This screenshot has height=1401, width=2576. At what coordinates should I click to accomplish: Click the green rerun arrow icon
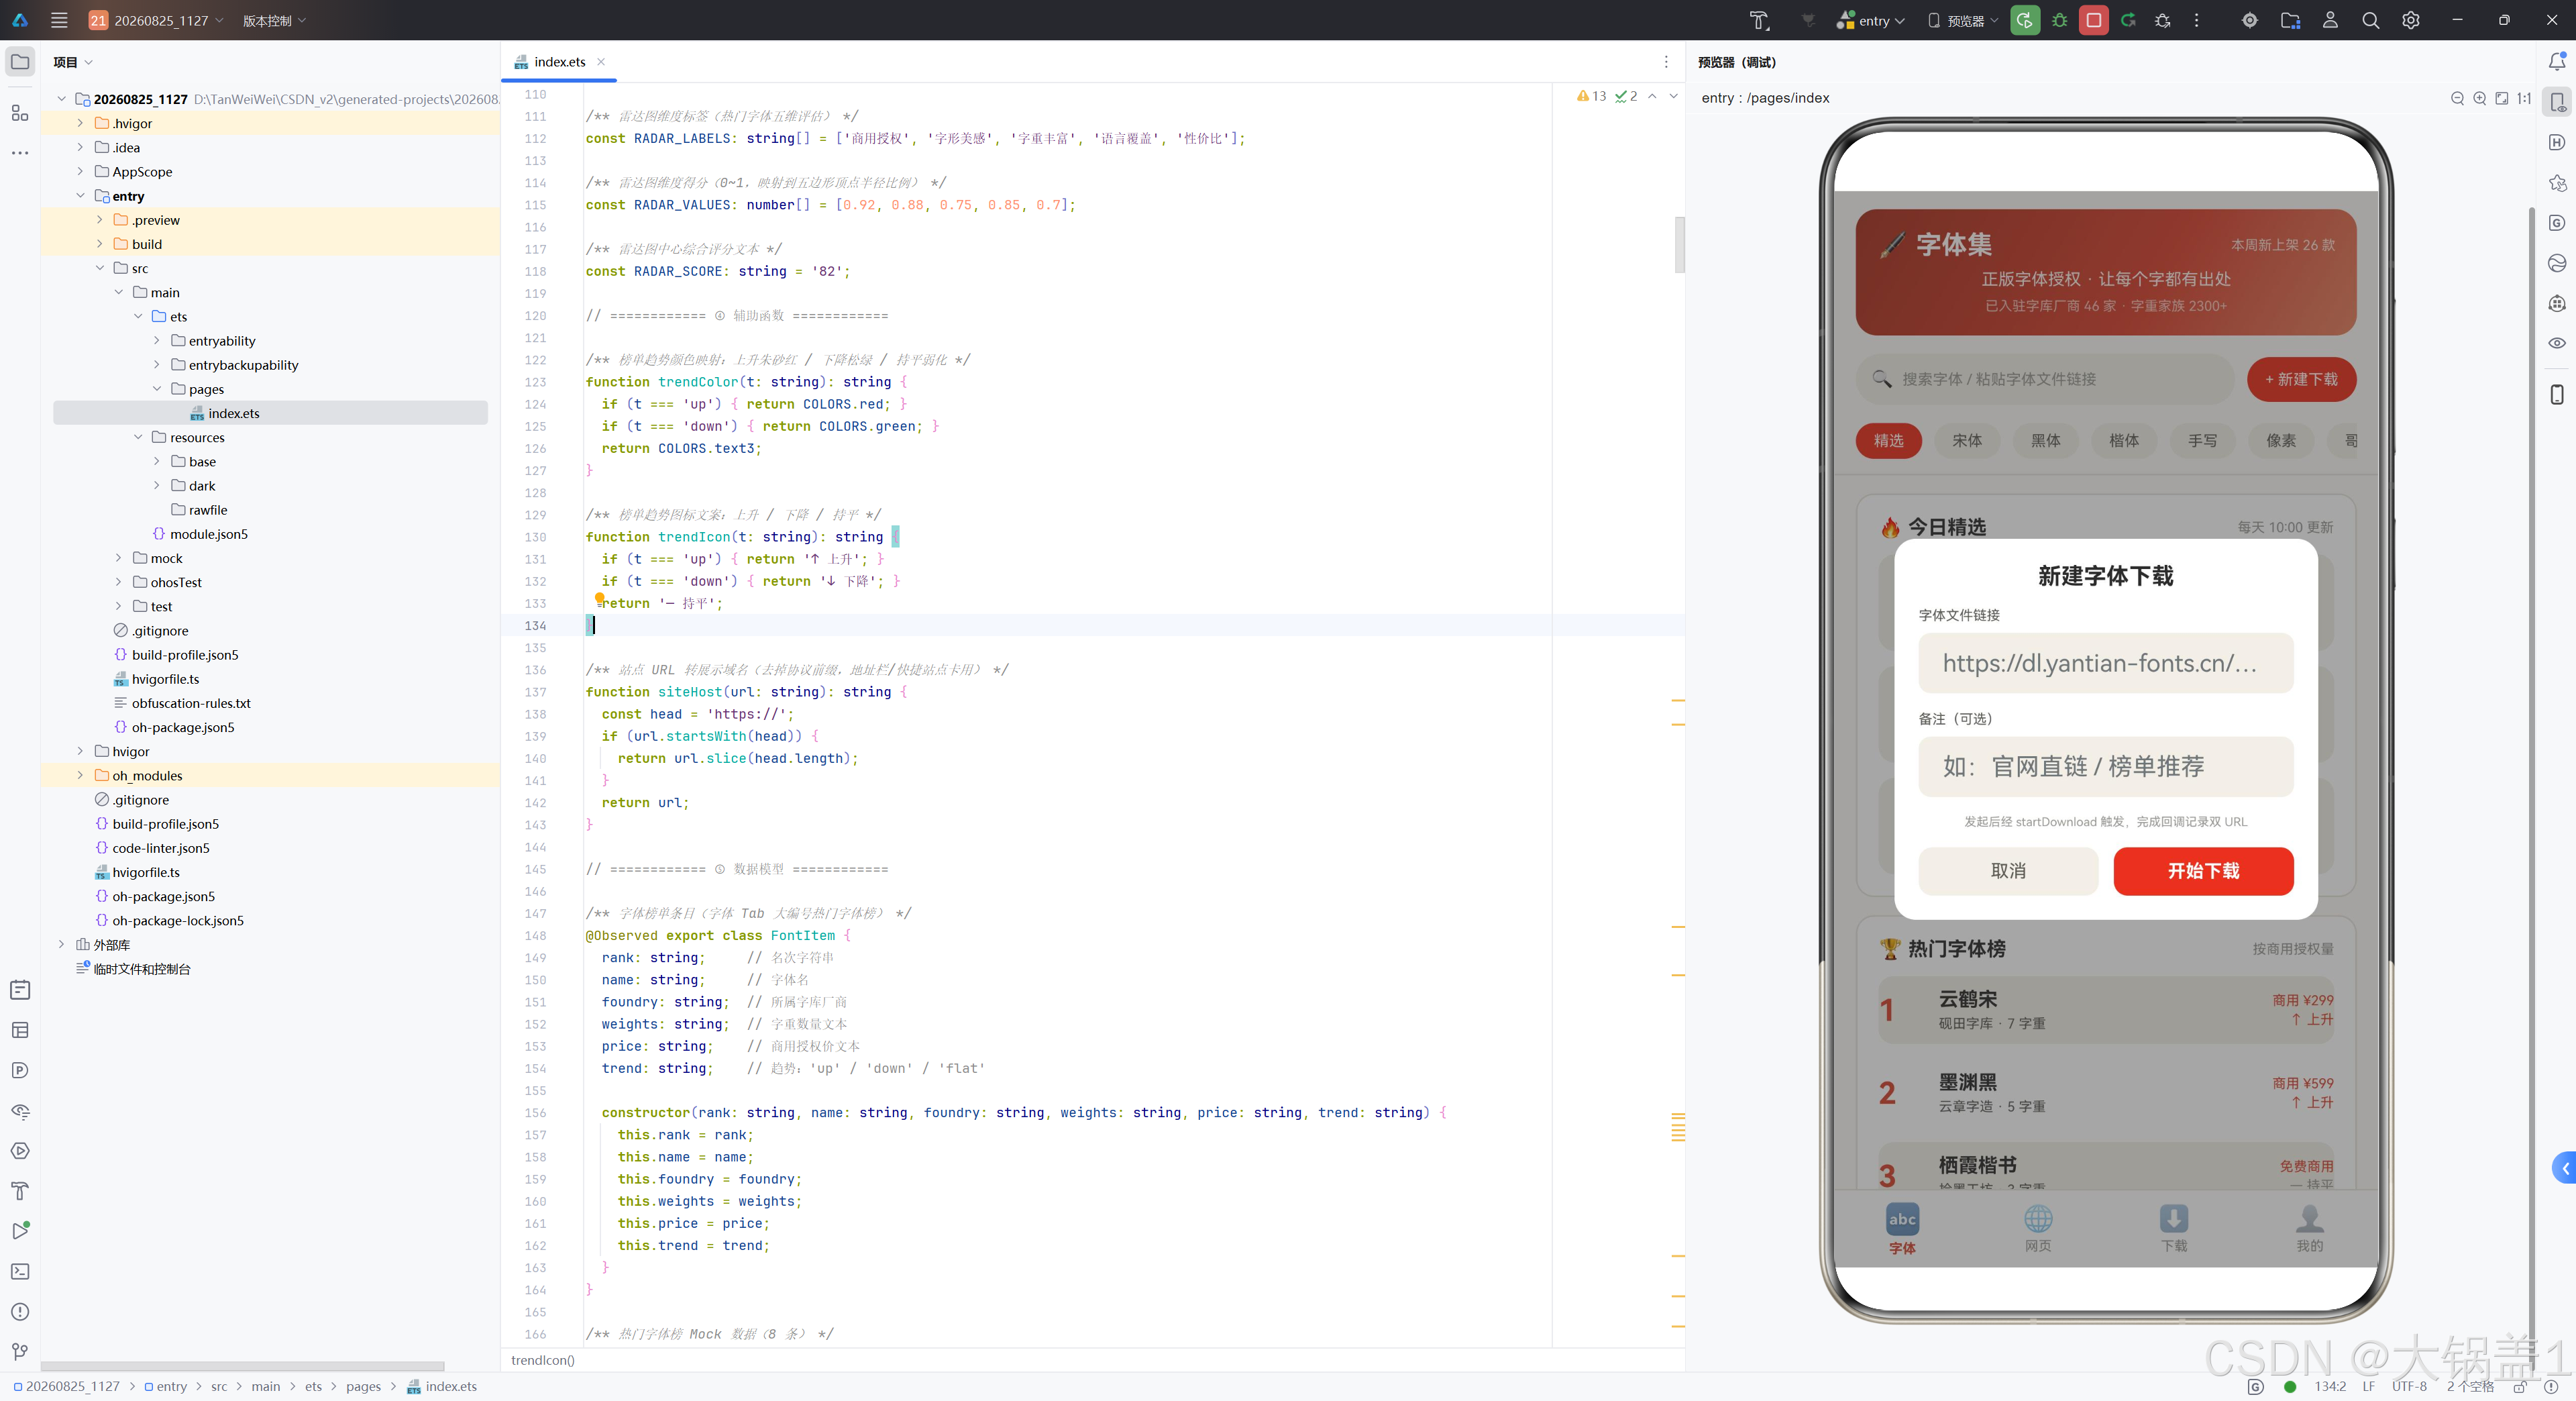click(2128, 20)
